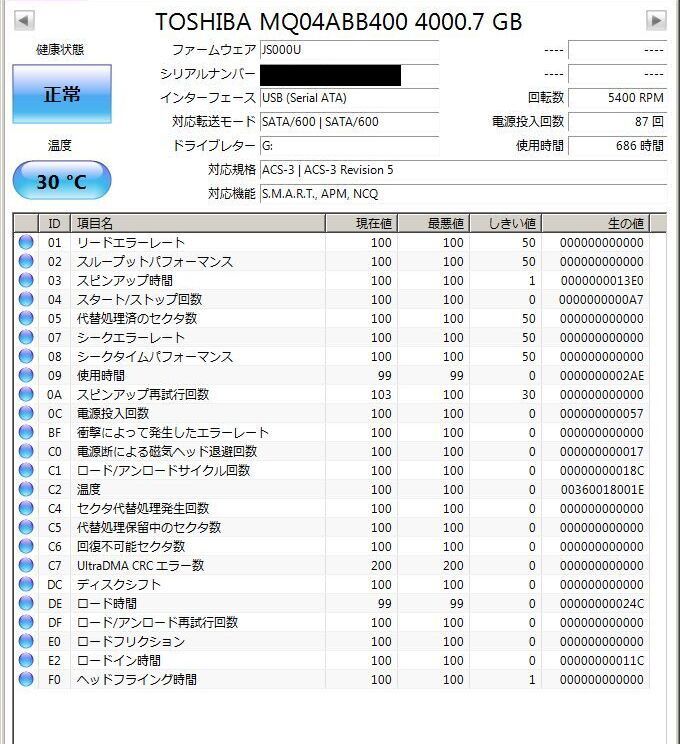Select raw value 00000000018C
680x744 pixels.
602,471
